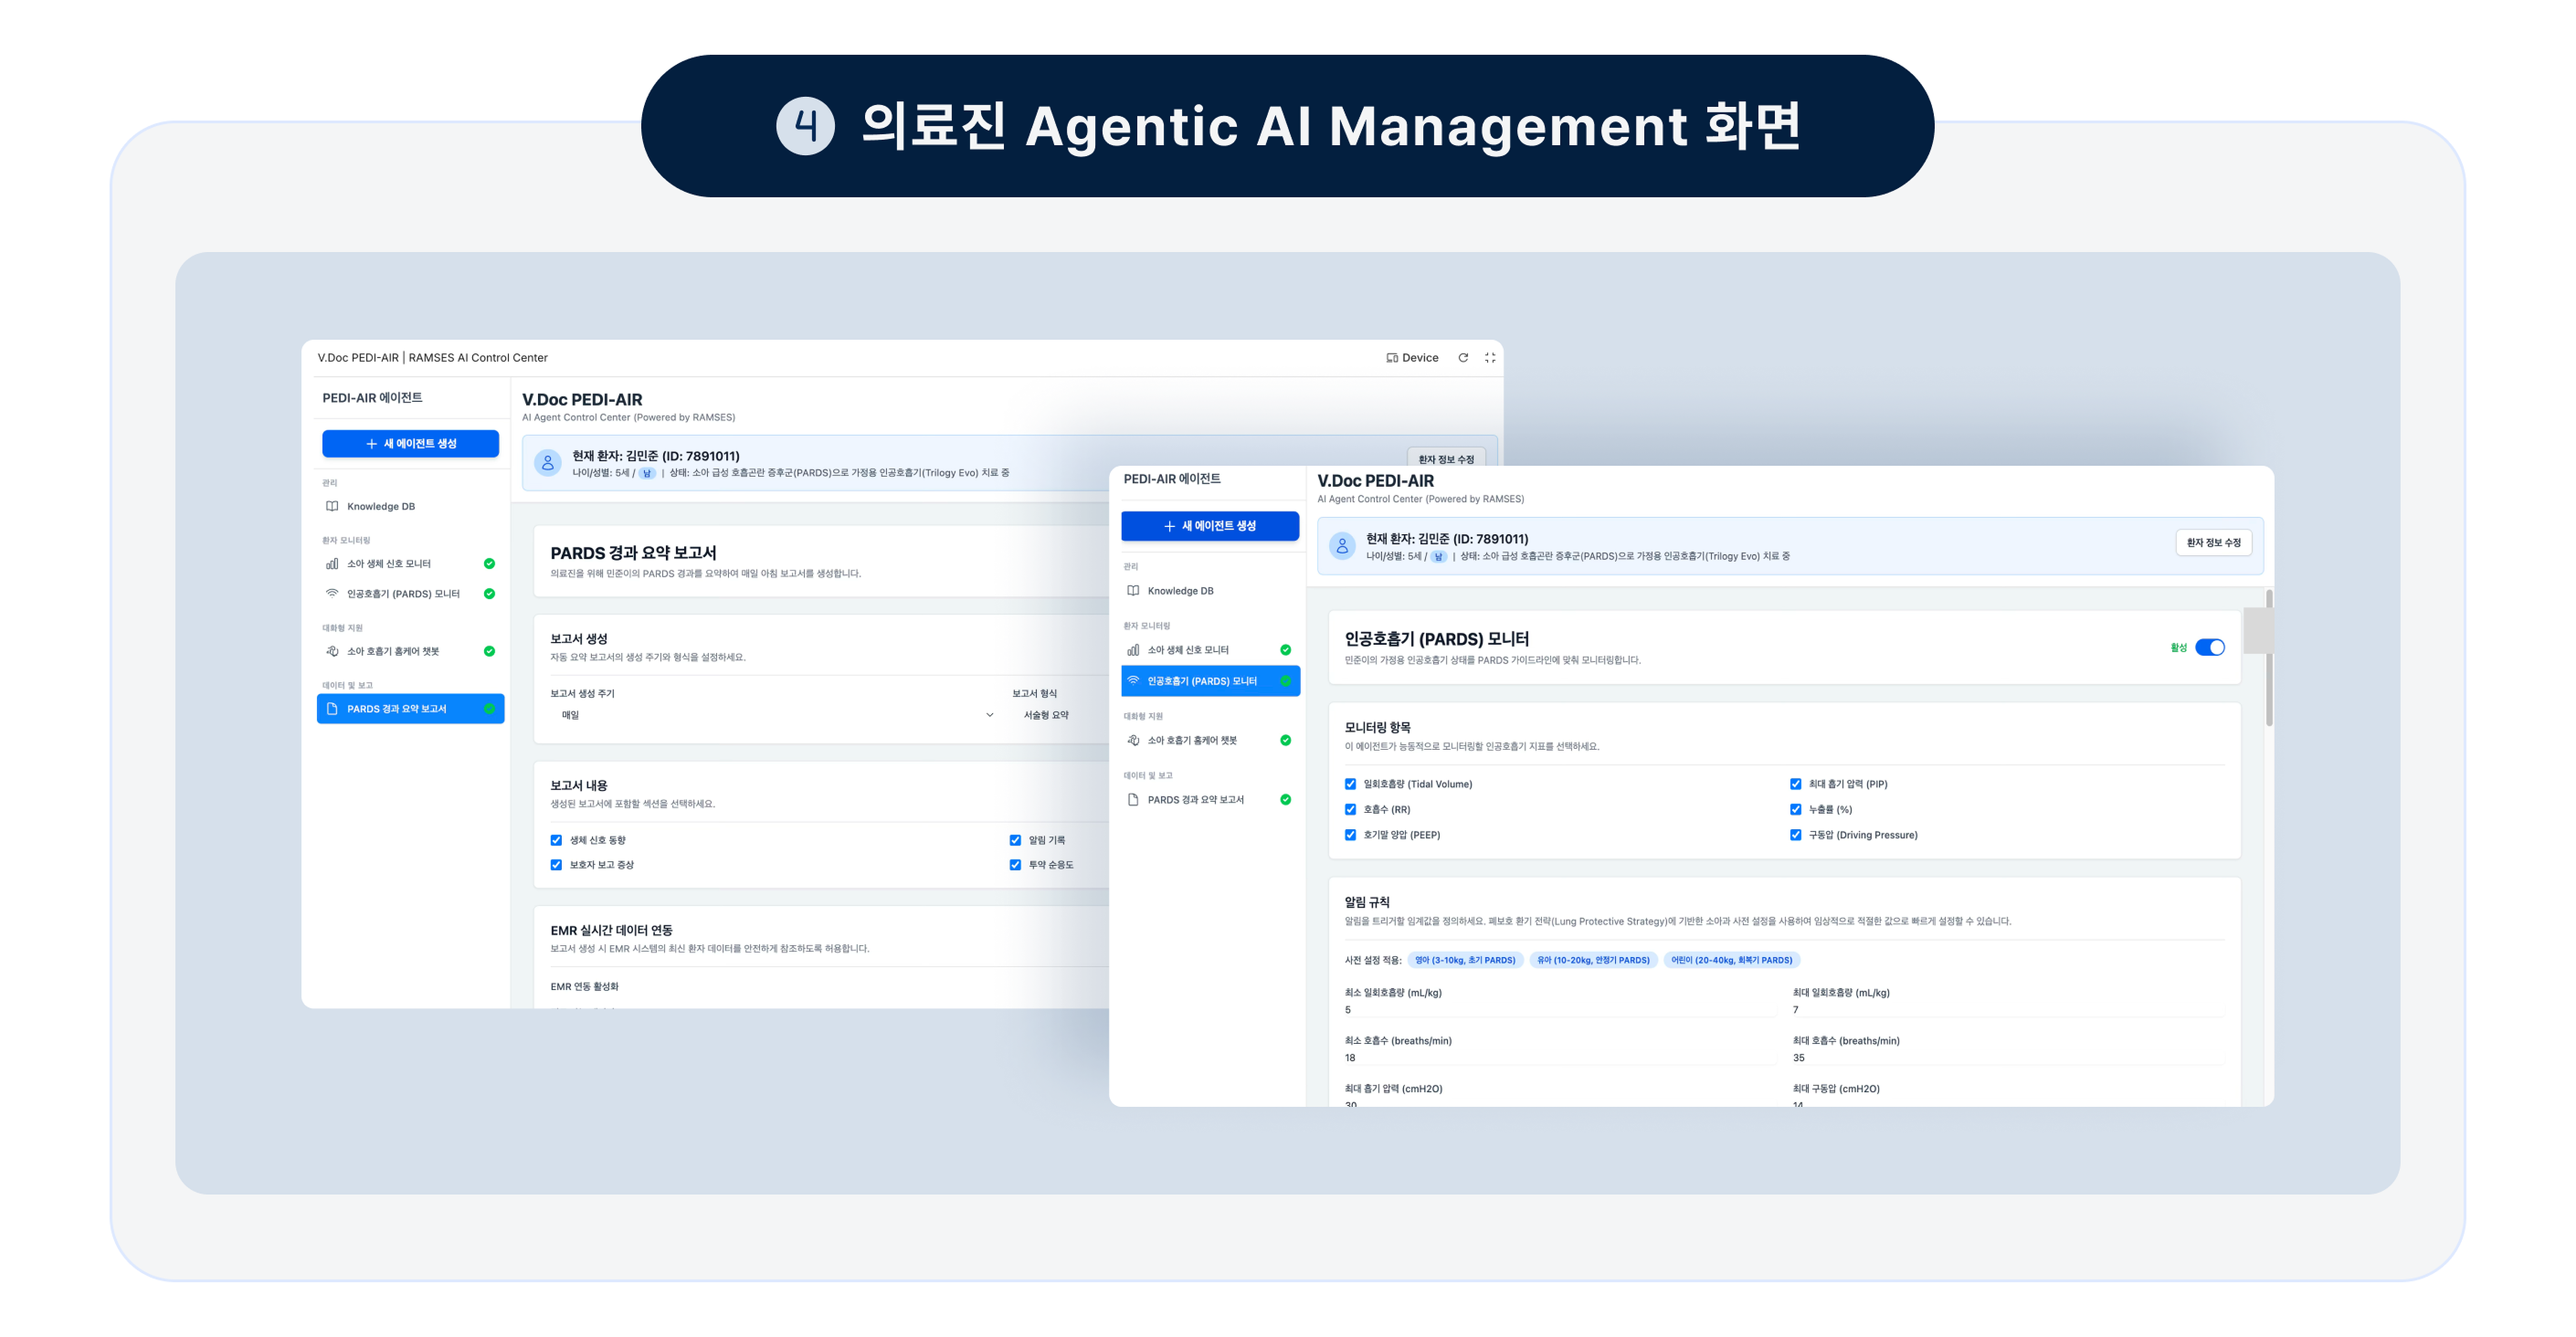Screen dimensions: 2576x1337
Task: Click the refresh icon in the top bar
Action: coord(1463,358)
